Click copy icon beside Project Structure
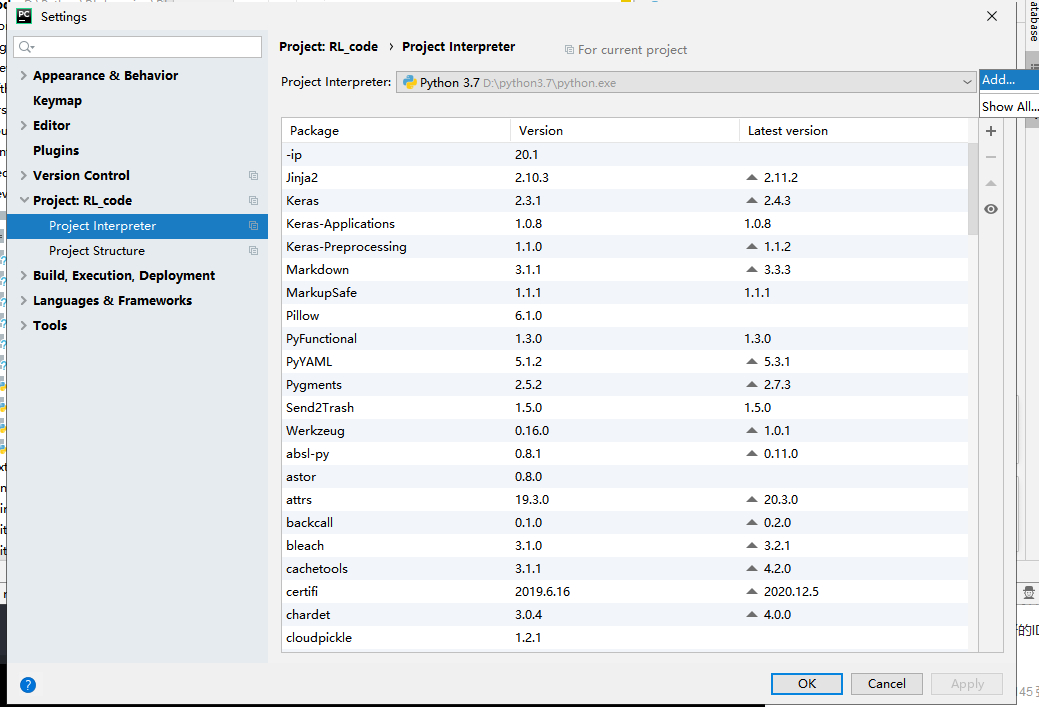 253,251
